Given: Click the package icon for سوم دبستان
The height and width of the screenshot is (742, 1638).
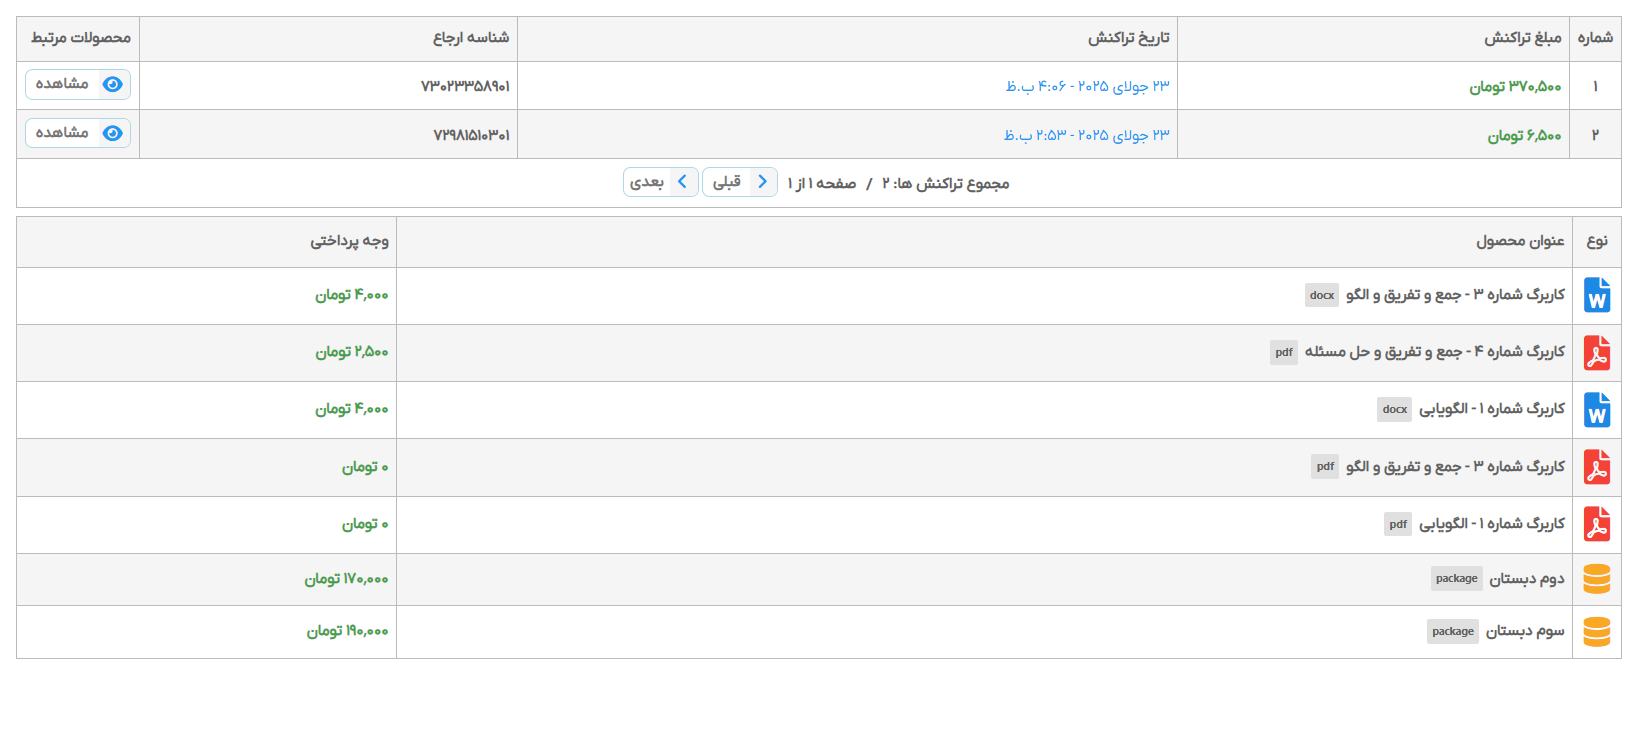Looking at the screenshot, I should pos(1597,632).
